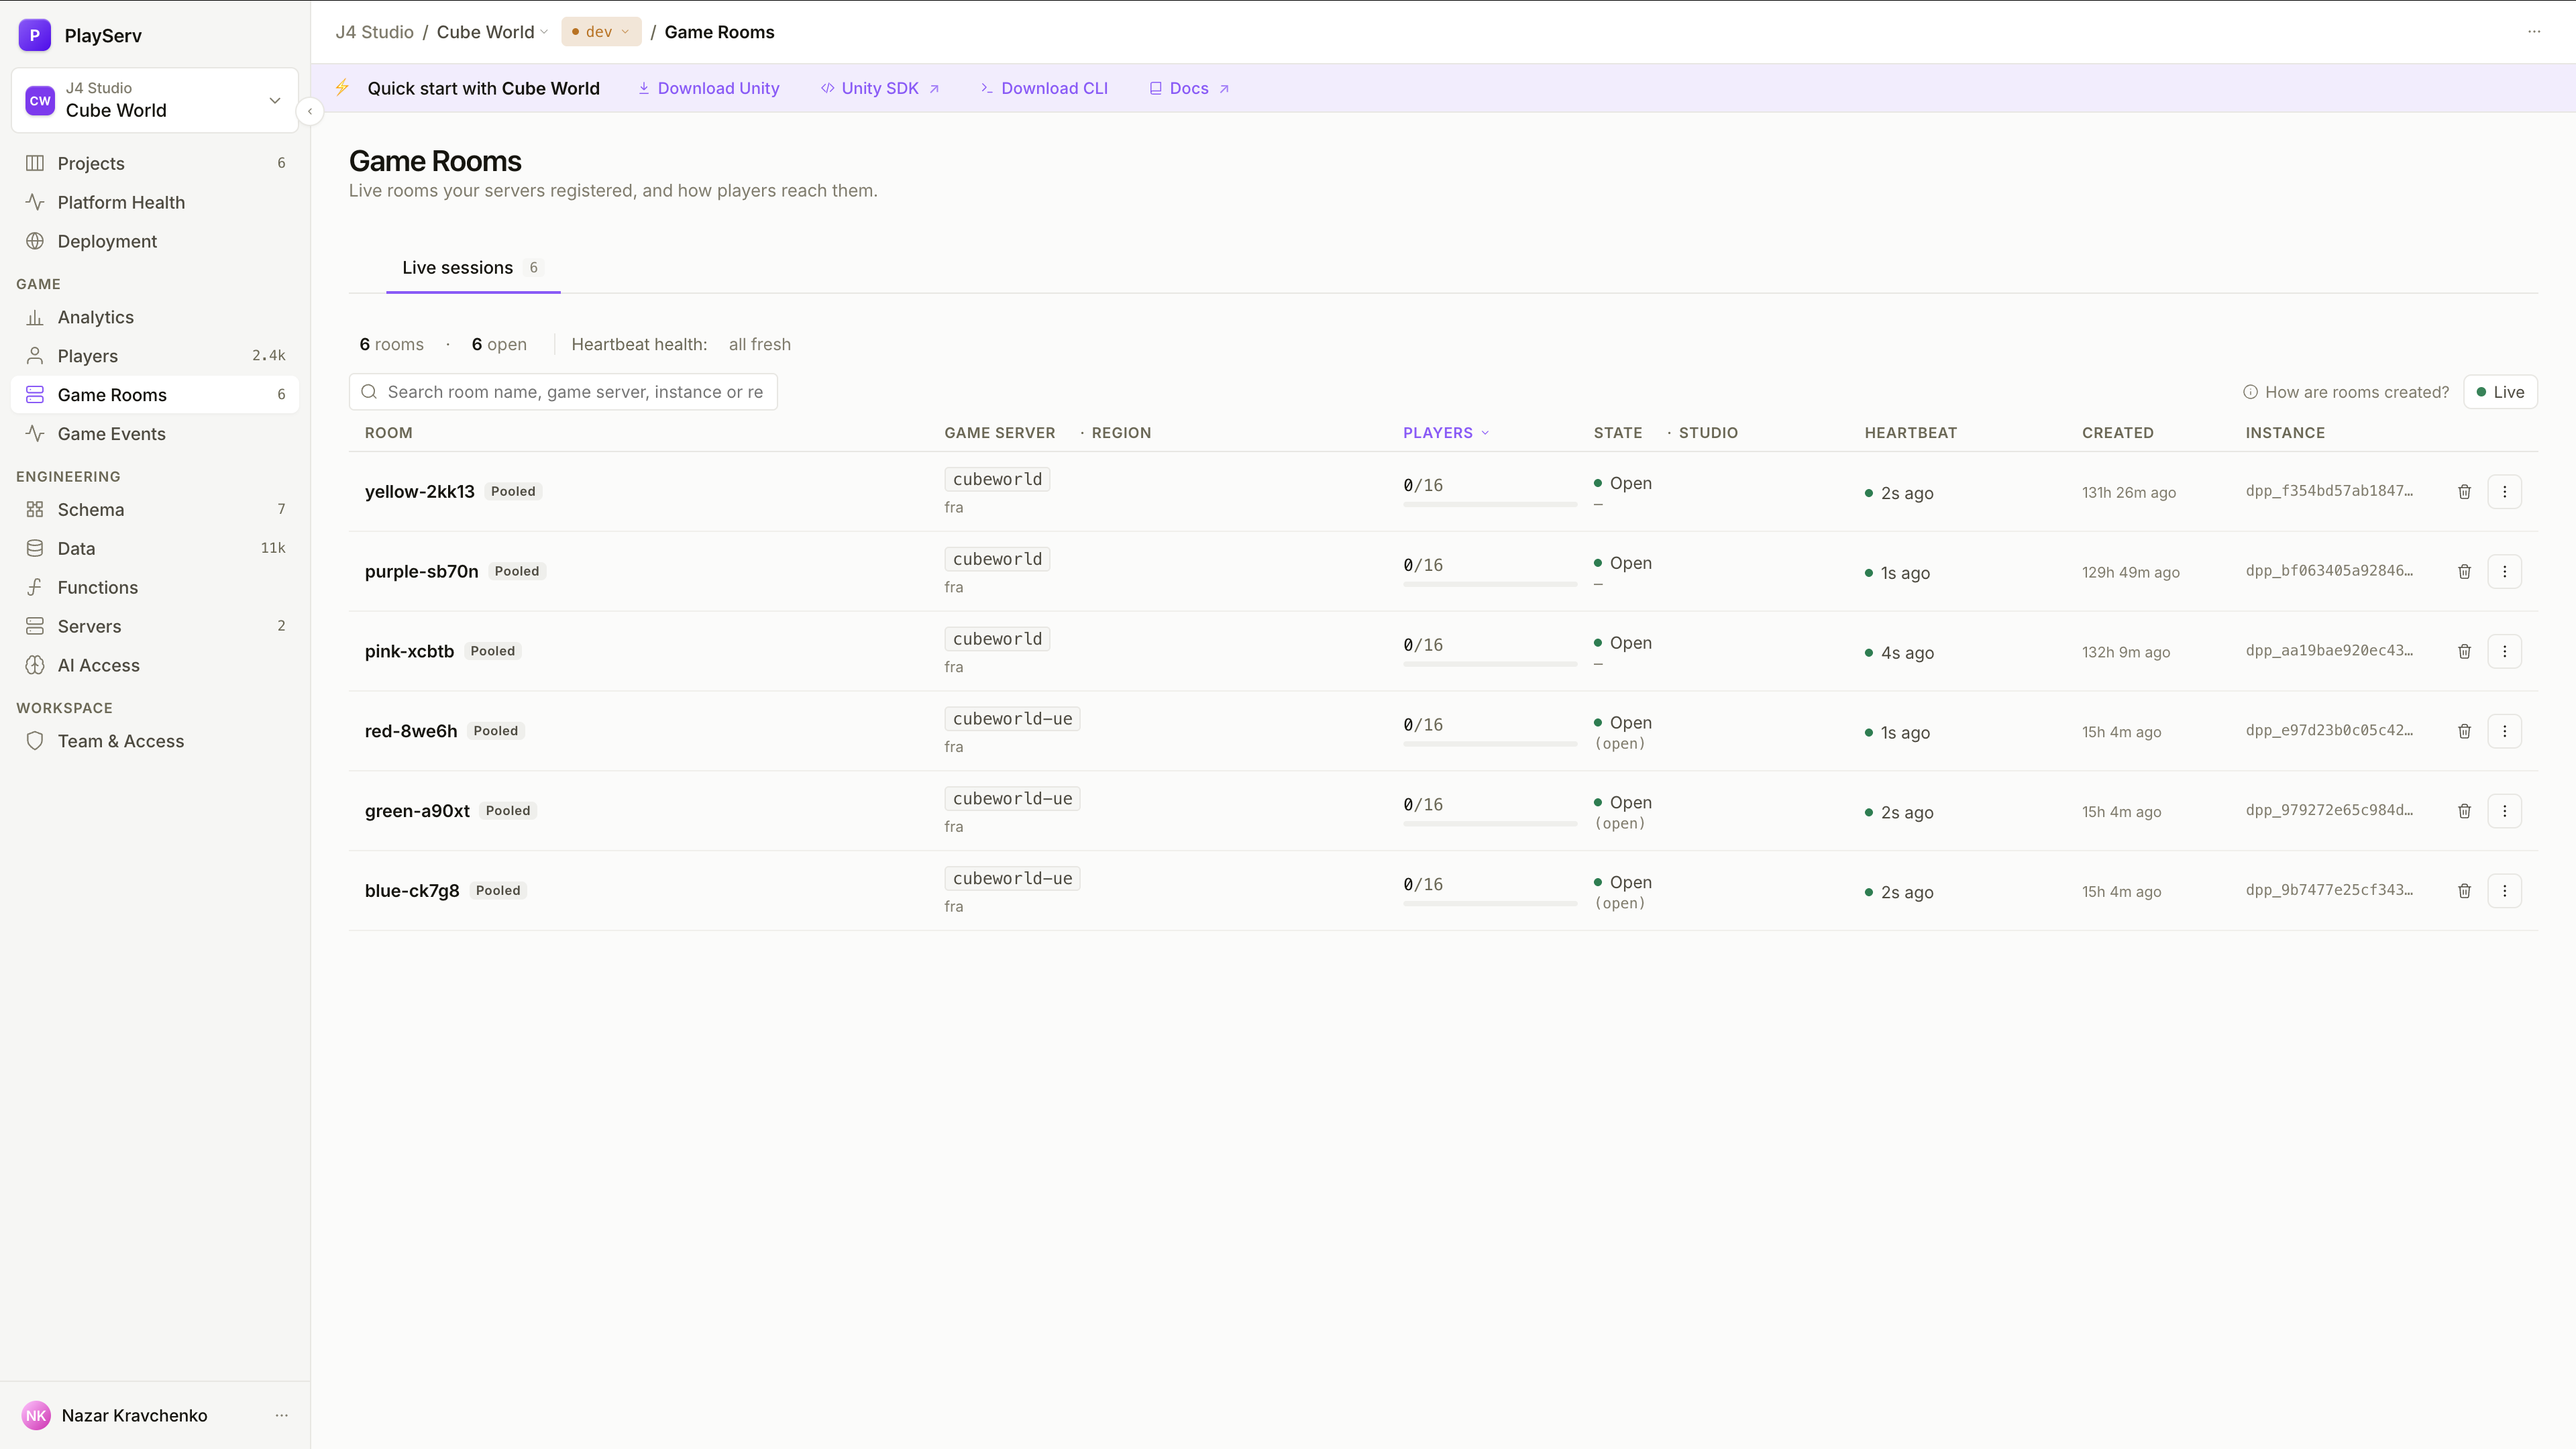This screenshot has height=1449, width=2576.
Task: Click the PlayServ logo icon
Action: coord(35,35)
